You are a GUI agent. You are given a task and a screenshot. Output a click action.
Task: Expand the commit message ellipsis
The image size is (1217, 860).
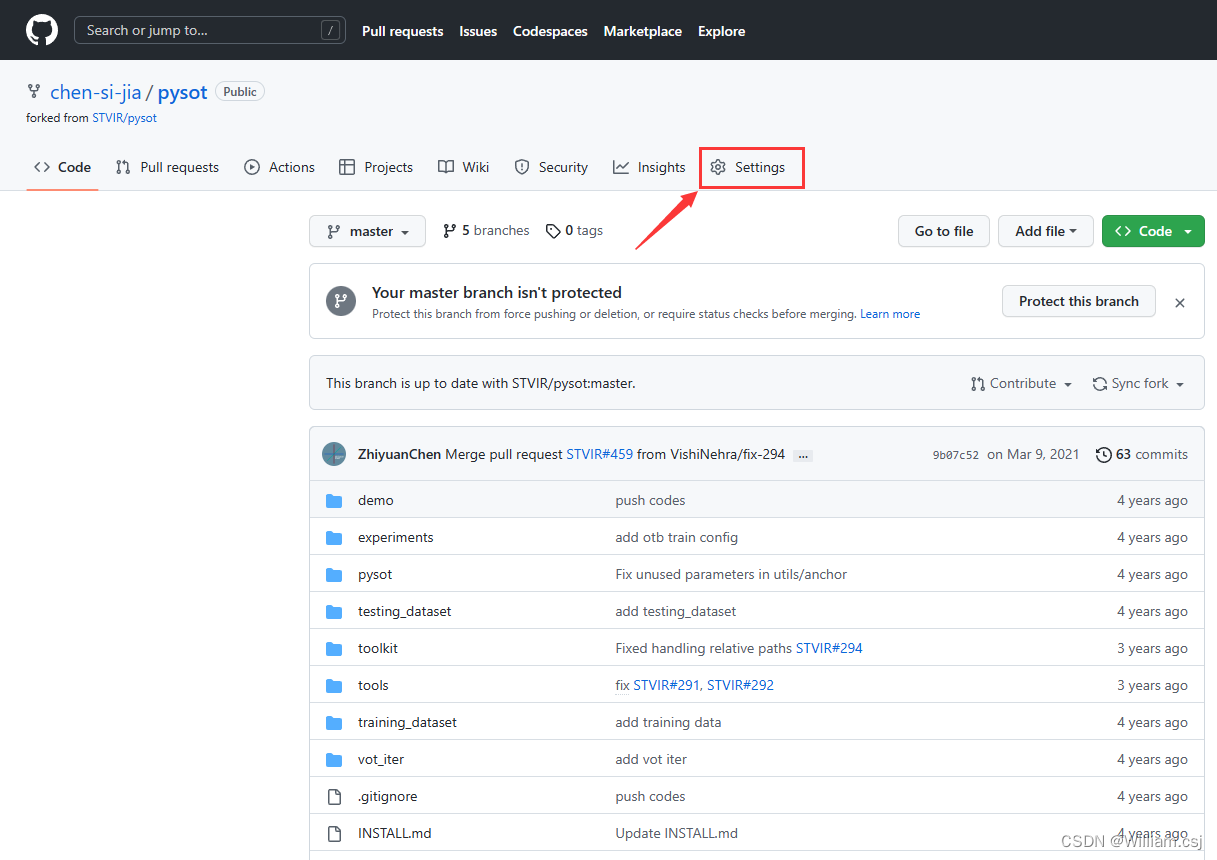[803, 455]
